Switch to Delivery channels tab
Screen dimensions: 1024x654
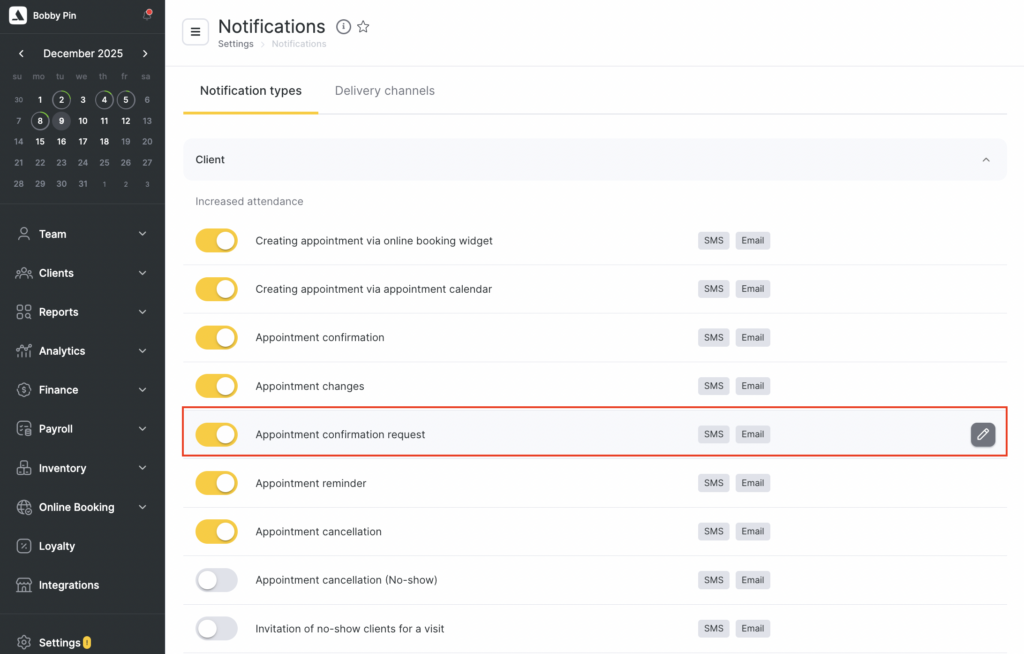pos(384,91)
